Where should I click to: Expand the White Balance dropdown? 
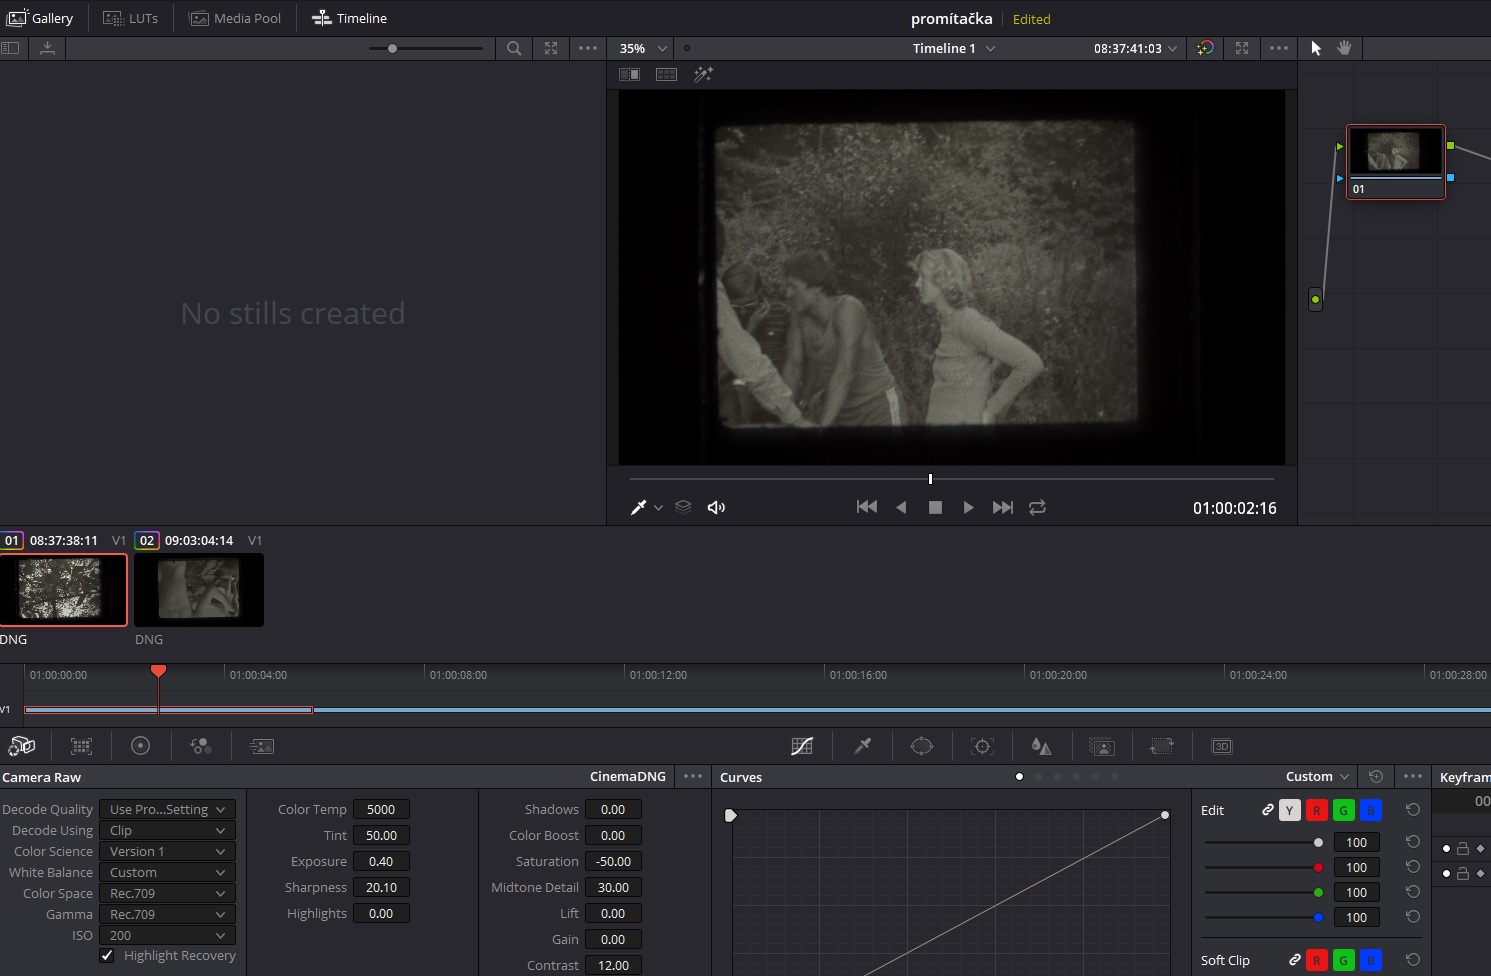pyautogui.click(x=167, y=872)
